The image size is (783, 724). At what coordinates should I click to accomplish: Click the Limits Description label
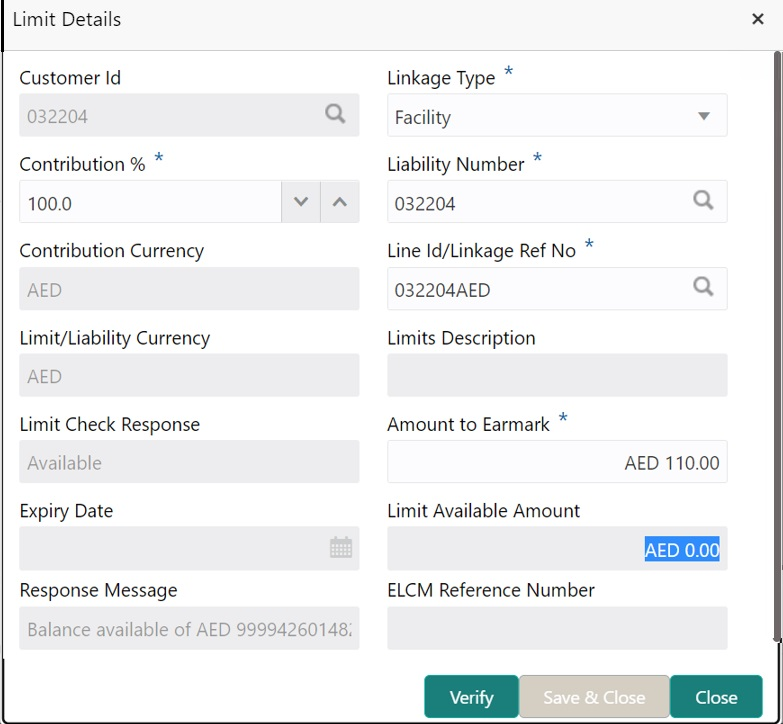coord(461,338)
